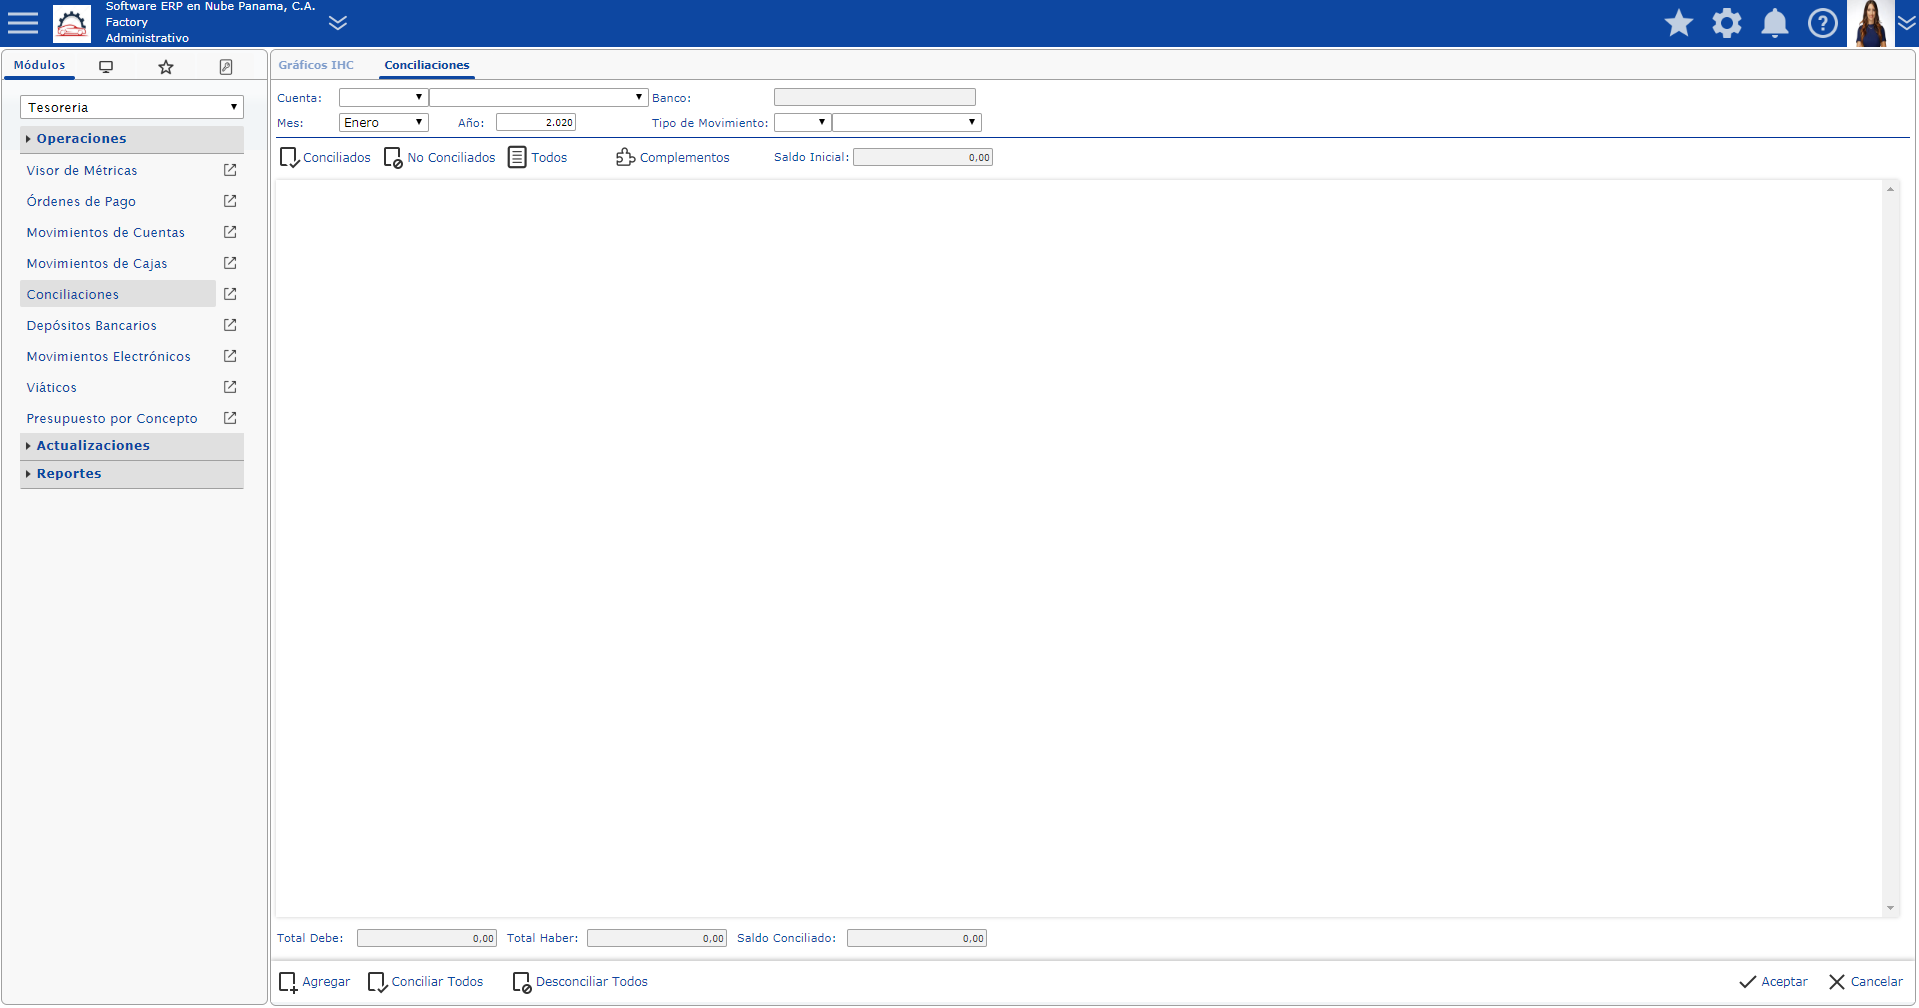Image resolution: width=1919 pixels, height=1008 pixels.
Task: Click Desconciliar Todos
Action: (x=580, y=982)
